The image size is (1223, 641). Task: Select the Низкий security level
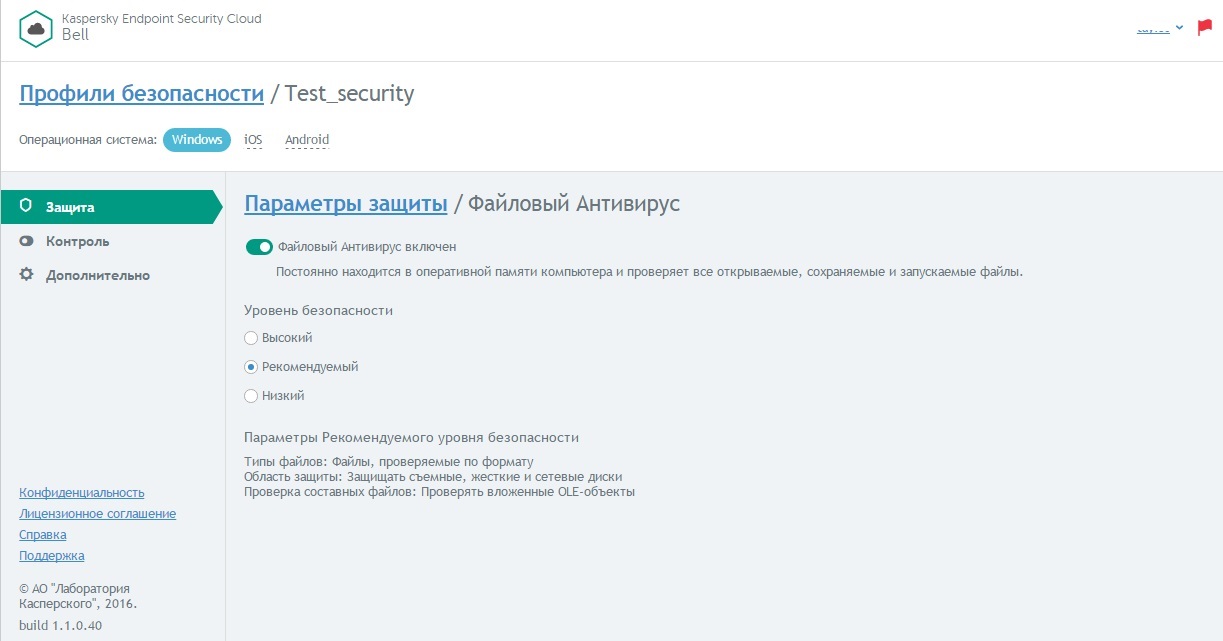[x=251, y=396]
